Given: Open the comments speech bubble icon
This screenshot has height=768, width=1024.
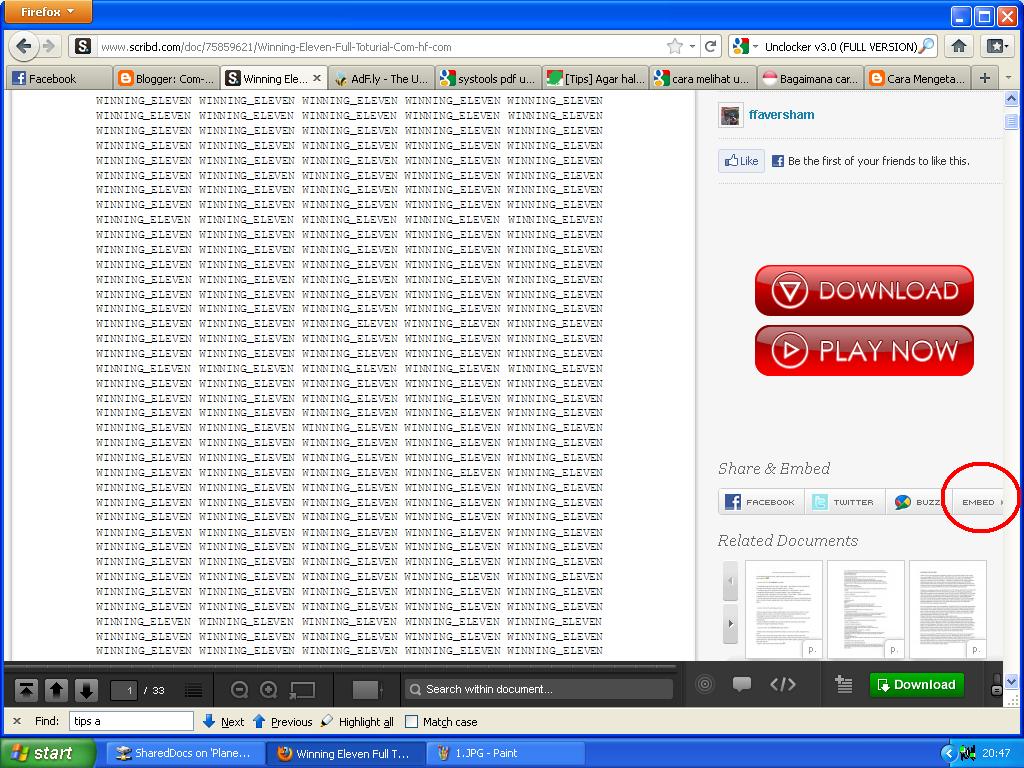Looking at the screenshot, I should 742,684.
